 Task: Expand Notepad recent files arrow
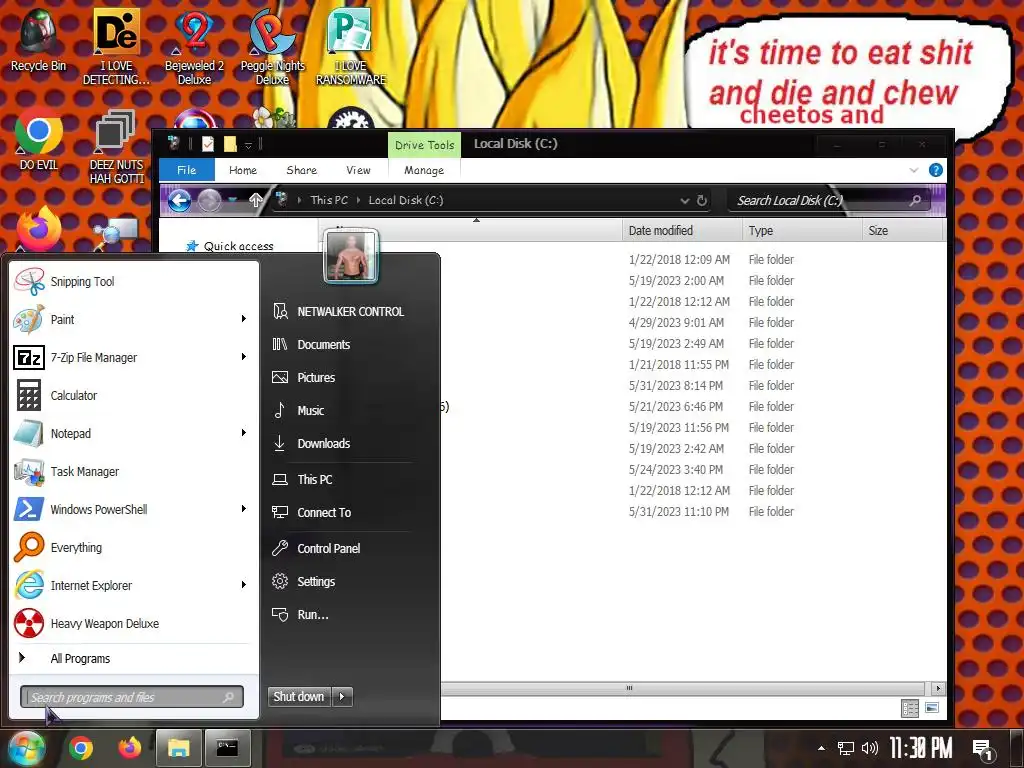click(244, 432)
